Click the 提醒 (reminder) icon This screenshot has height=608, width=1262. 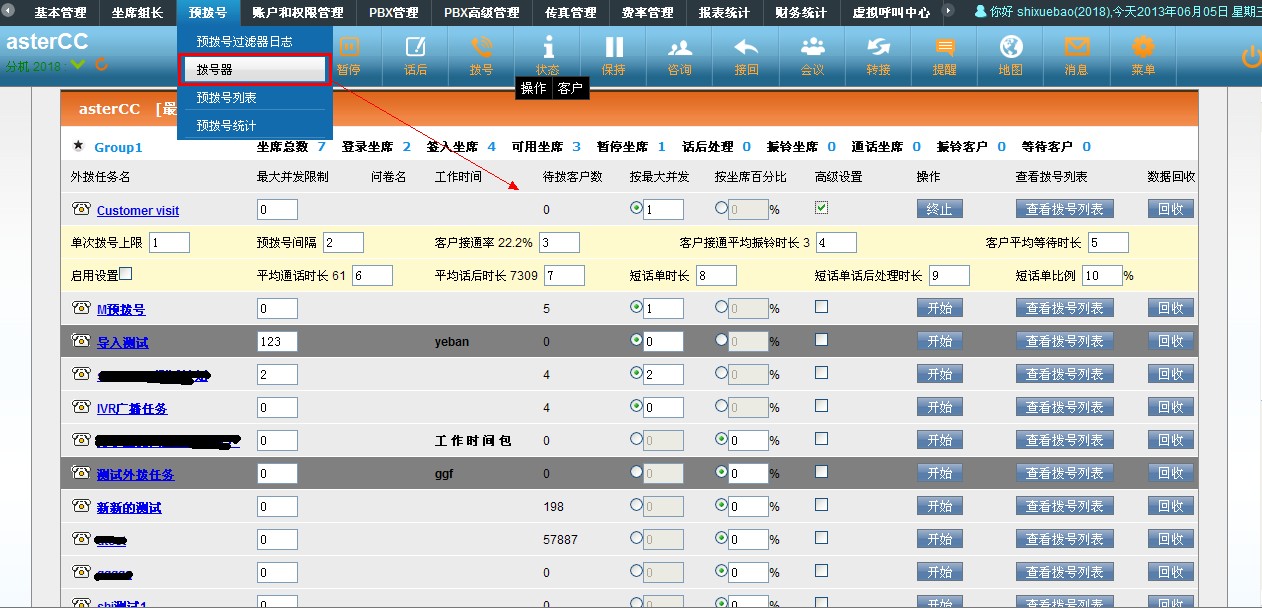pos(944,48)
